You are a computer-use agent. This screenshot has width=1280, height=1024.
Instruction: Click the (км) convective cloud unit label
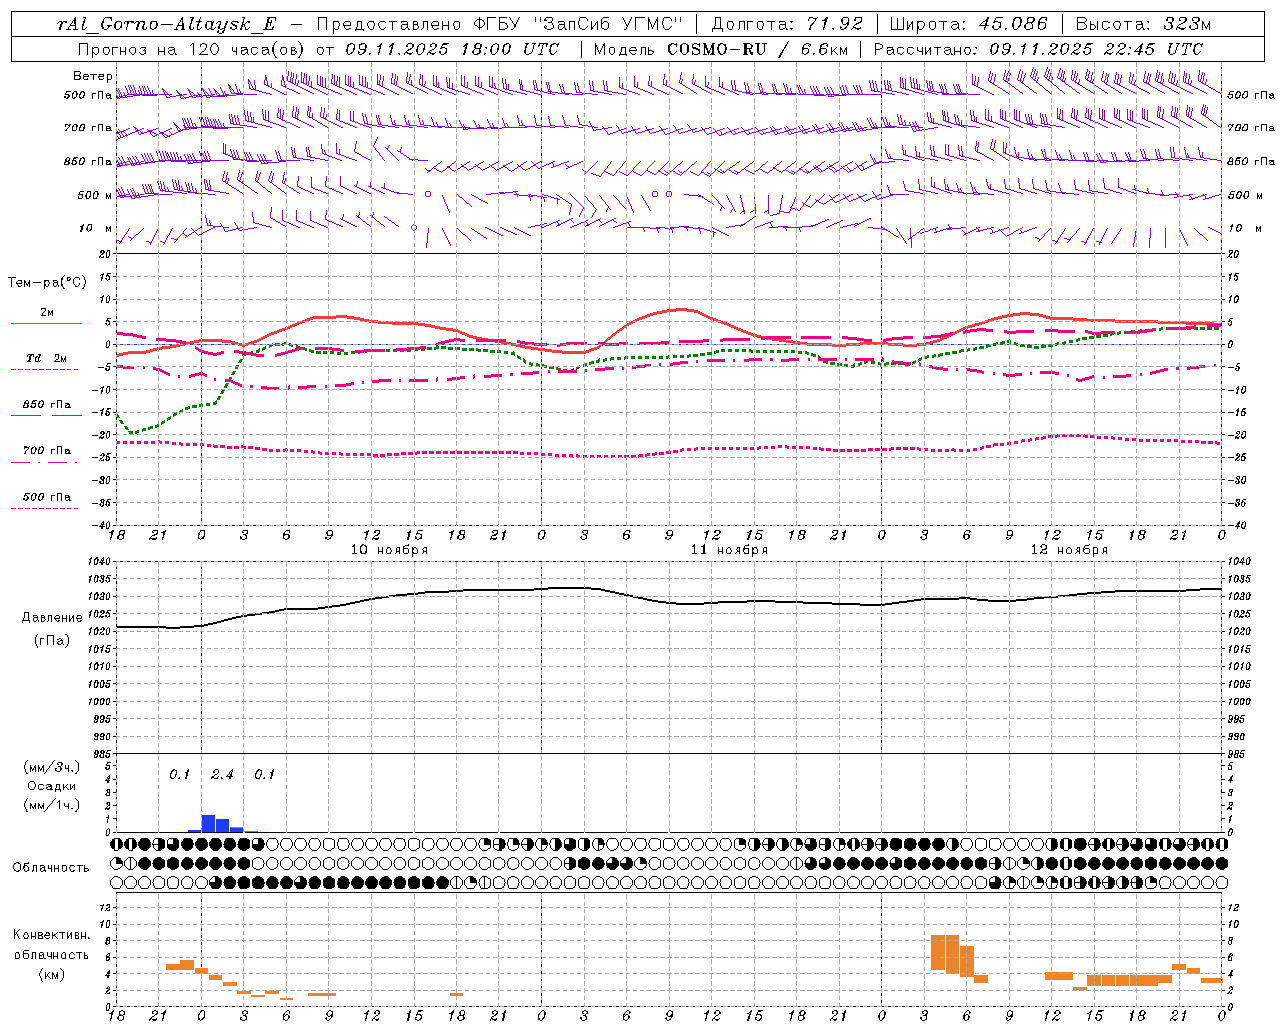pyautogui.click(x=52, y=974)
